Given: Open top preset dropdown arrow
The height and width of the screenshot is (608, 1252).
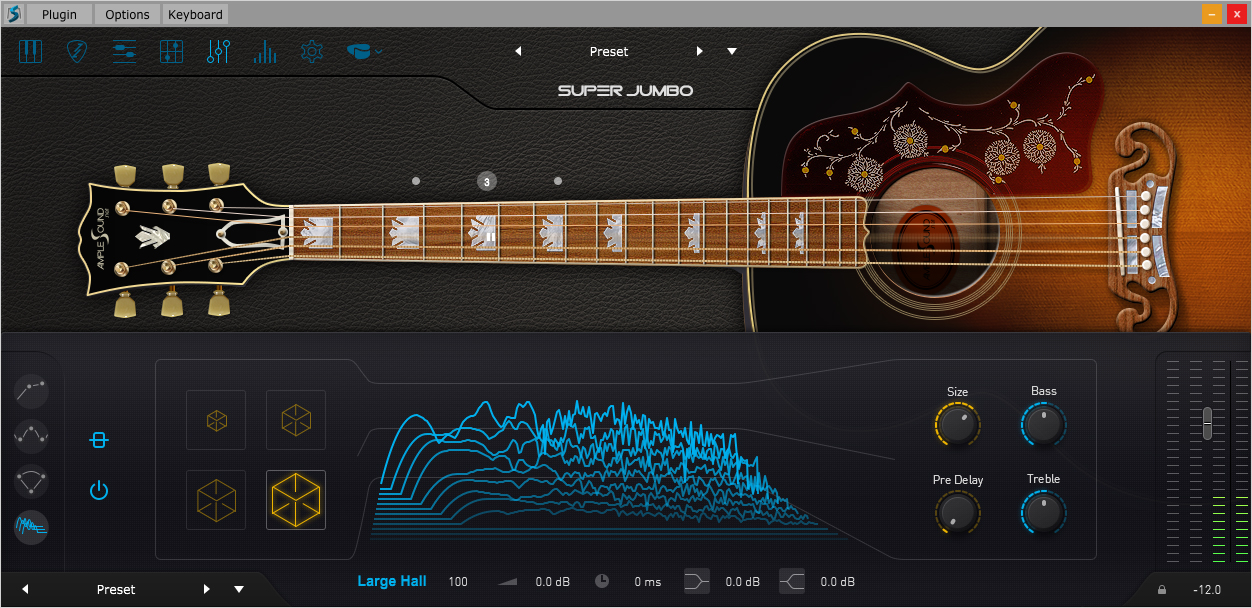Looking at the screenshot, I should pos(732,51).
